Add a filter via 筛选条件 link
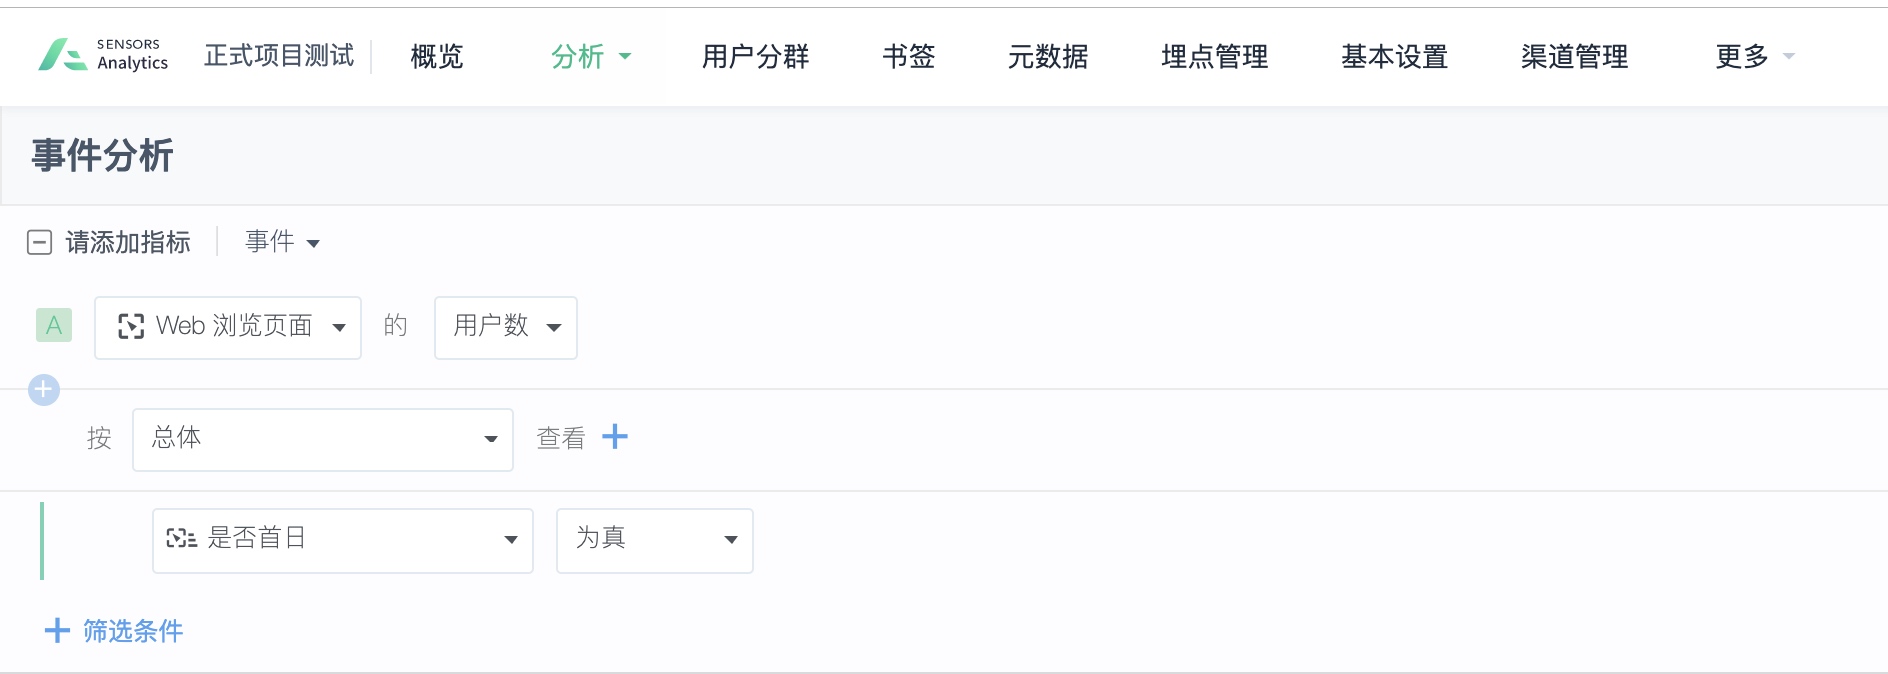The width and height of the screenshot is (1888, 674). 133,631
